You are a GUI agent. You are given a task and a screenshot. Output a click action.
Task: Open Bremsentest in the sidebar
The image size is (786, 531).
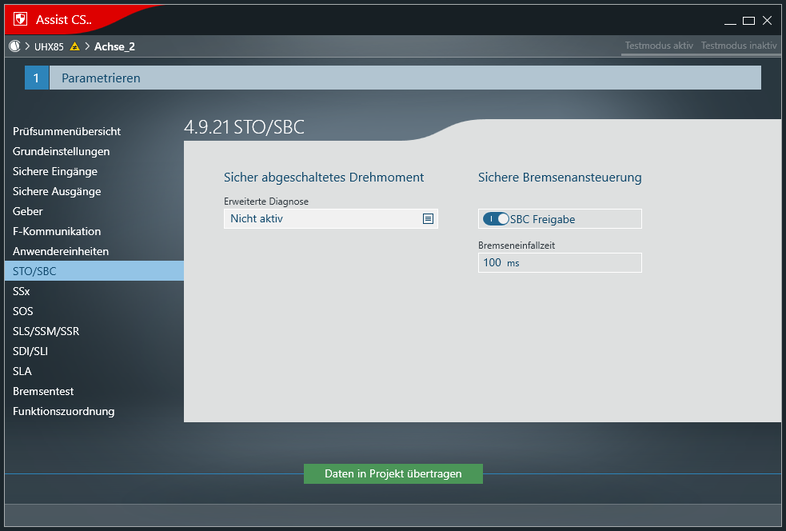[x=43, y=391]
